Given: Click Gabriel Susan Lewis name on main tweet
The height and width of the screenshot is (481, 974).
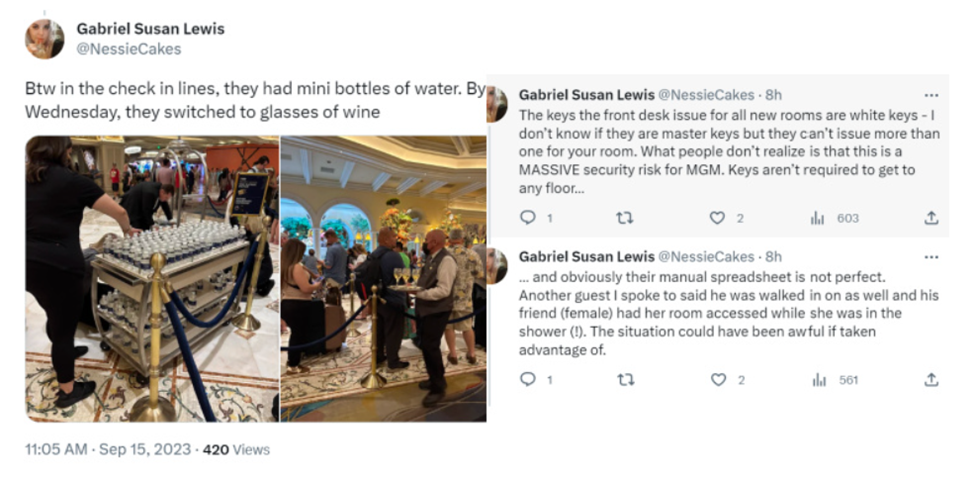Looking at the screenshot, I should pos(150,28).
